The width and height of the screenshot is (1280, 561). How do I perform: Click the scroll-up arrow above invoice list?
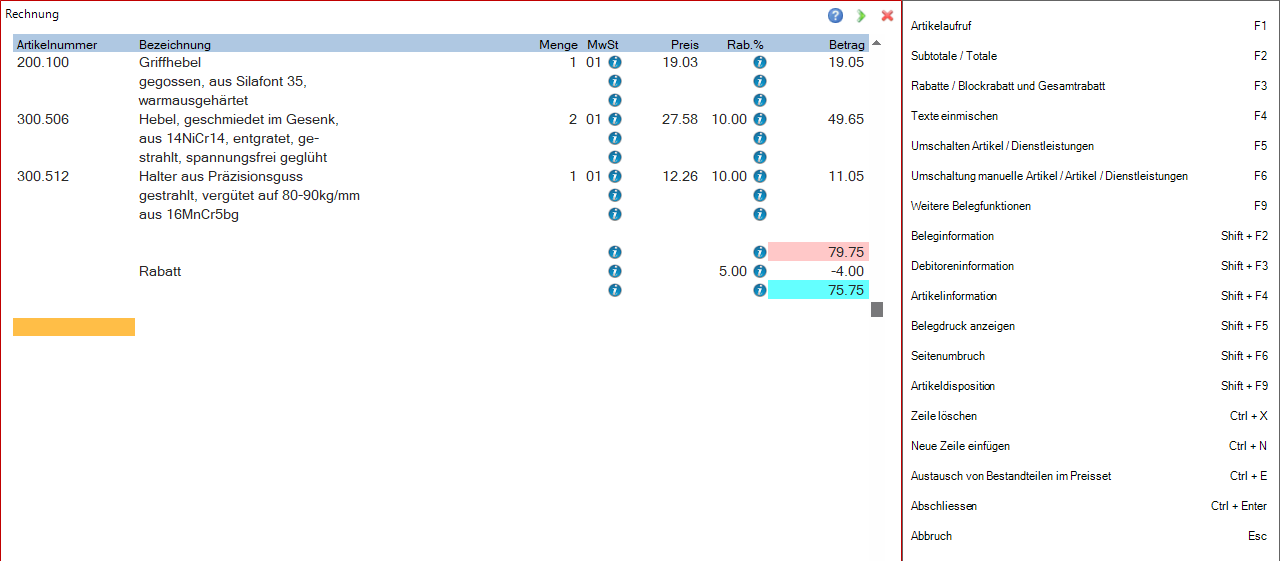(877, 43)
